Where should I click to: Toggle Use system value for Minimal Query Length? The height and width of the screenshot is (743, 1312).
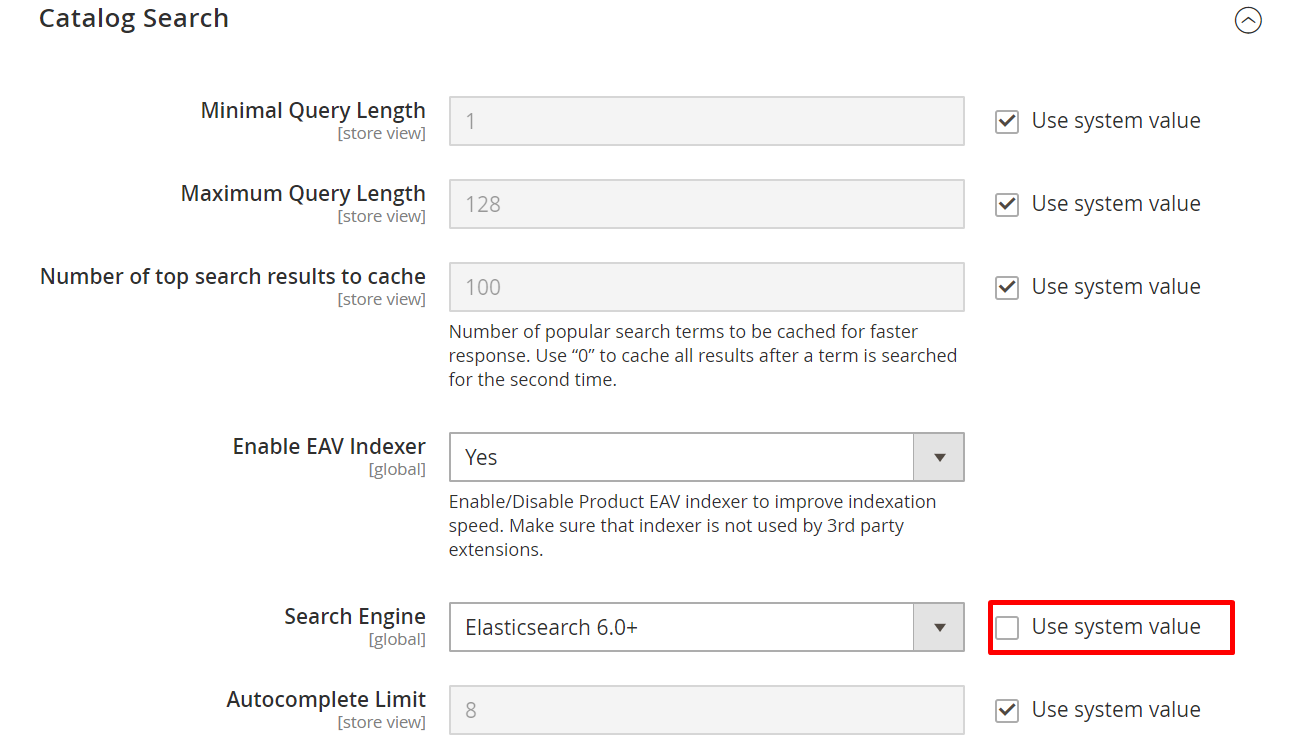point(1006,121)
